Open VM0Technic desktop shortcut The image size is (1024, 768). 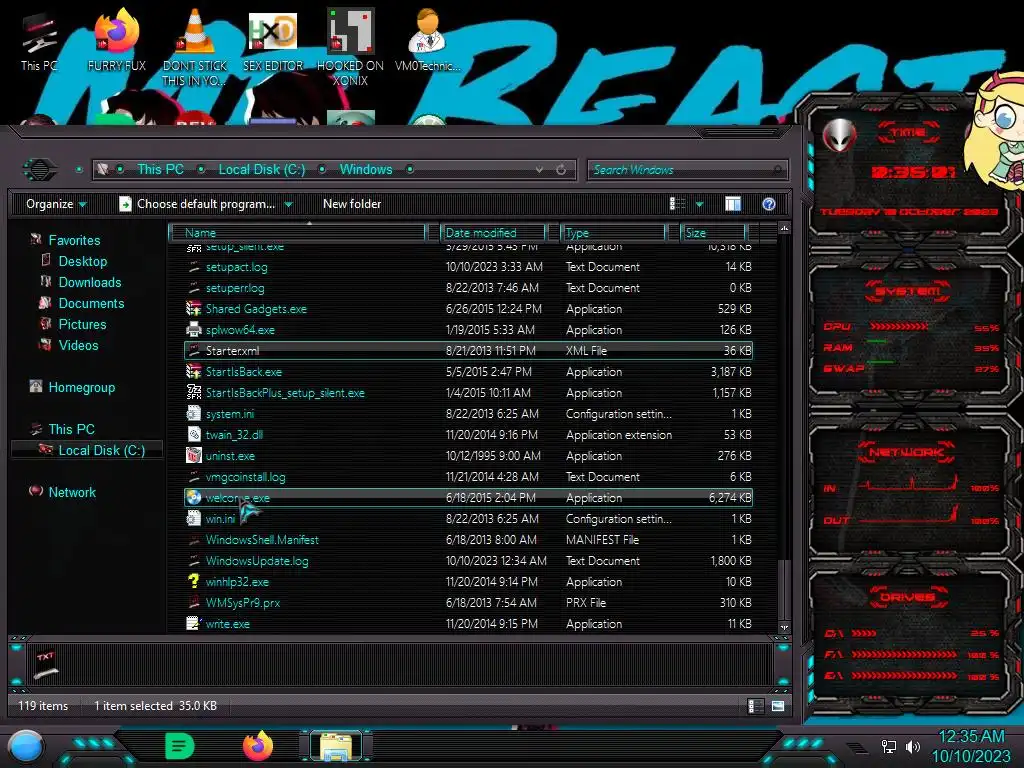427,38
